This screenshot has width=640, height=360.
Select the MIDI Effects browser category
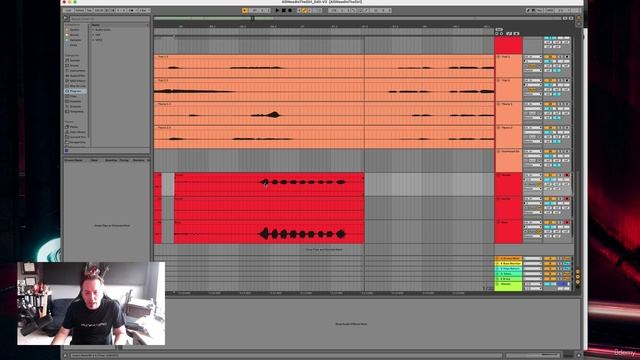77,81
